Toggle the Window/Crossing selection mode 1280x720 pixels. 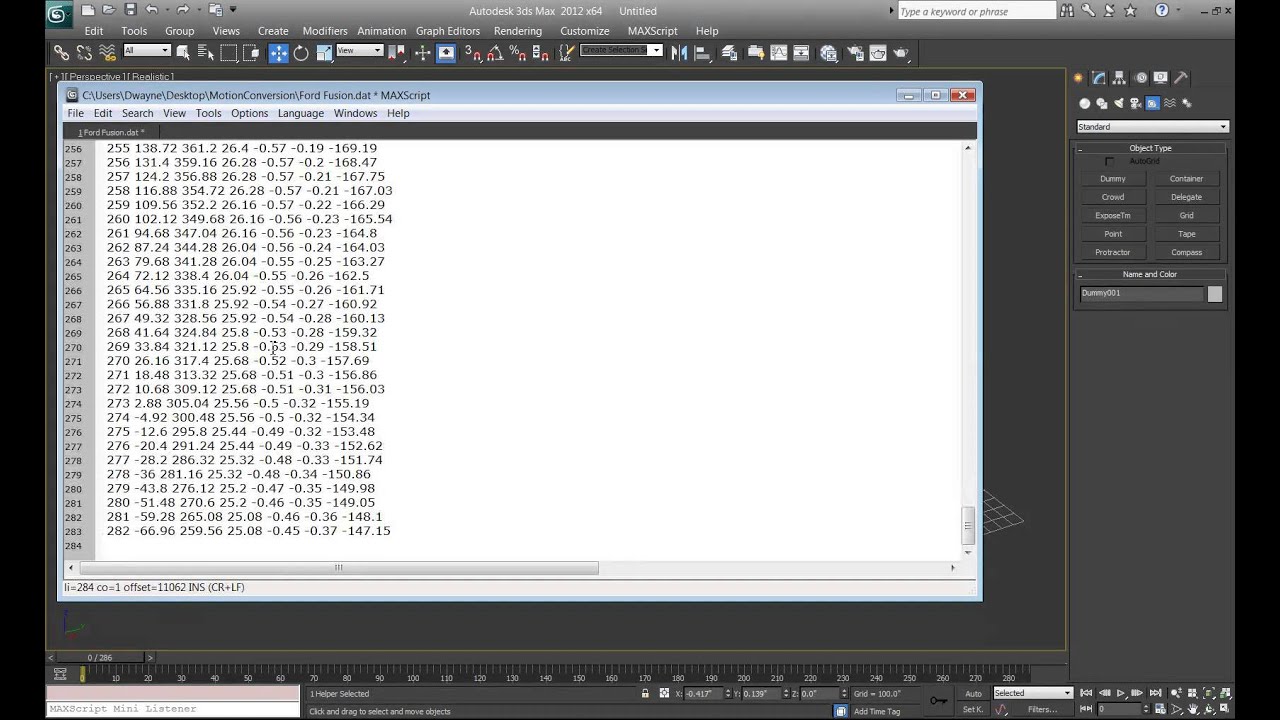click(x=251, y=52)
